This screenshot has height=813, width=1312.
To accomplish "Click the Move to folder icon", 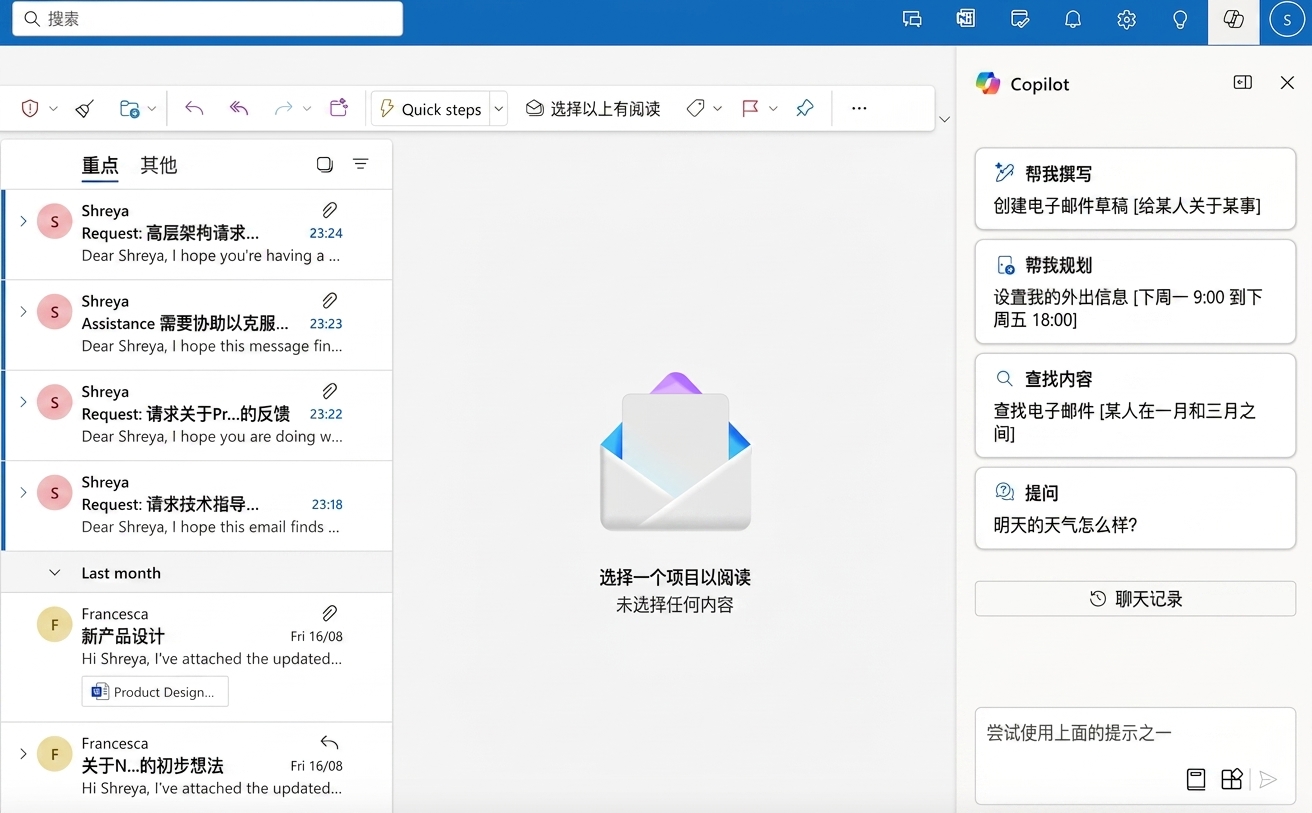I will pos(129,108).
